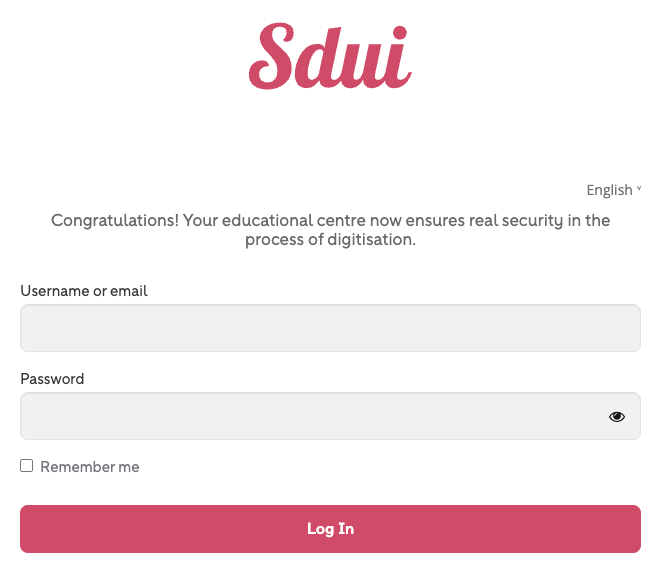The image size is (660, 574).
Task: Click the digitisation security notice text
Action: 330,230
